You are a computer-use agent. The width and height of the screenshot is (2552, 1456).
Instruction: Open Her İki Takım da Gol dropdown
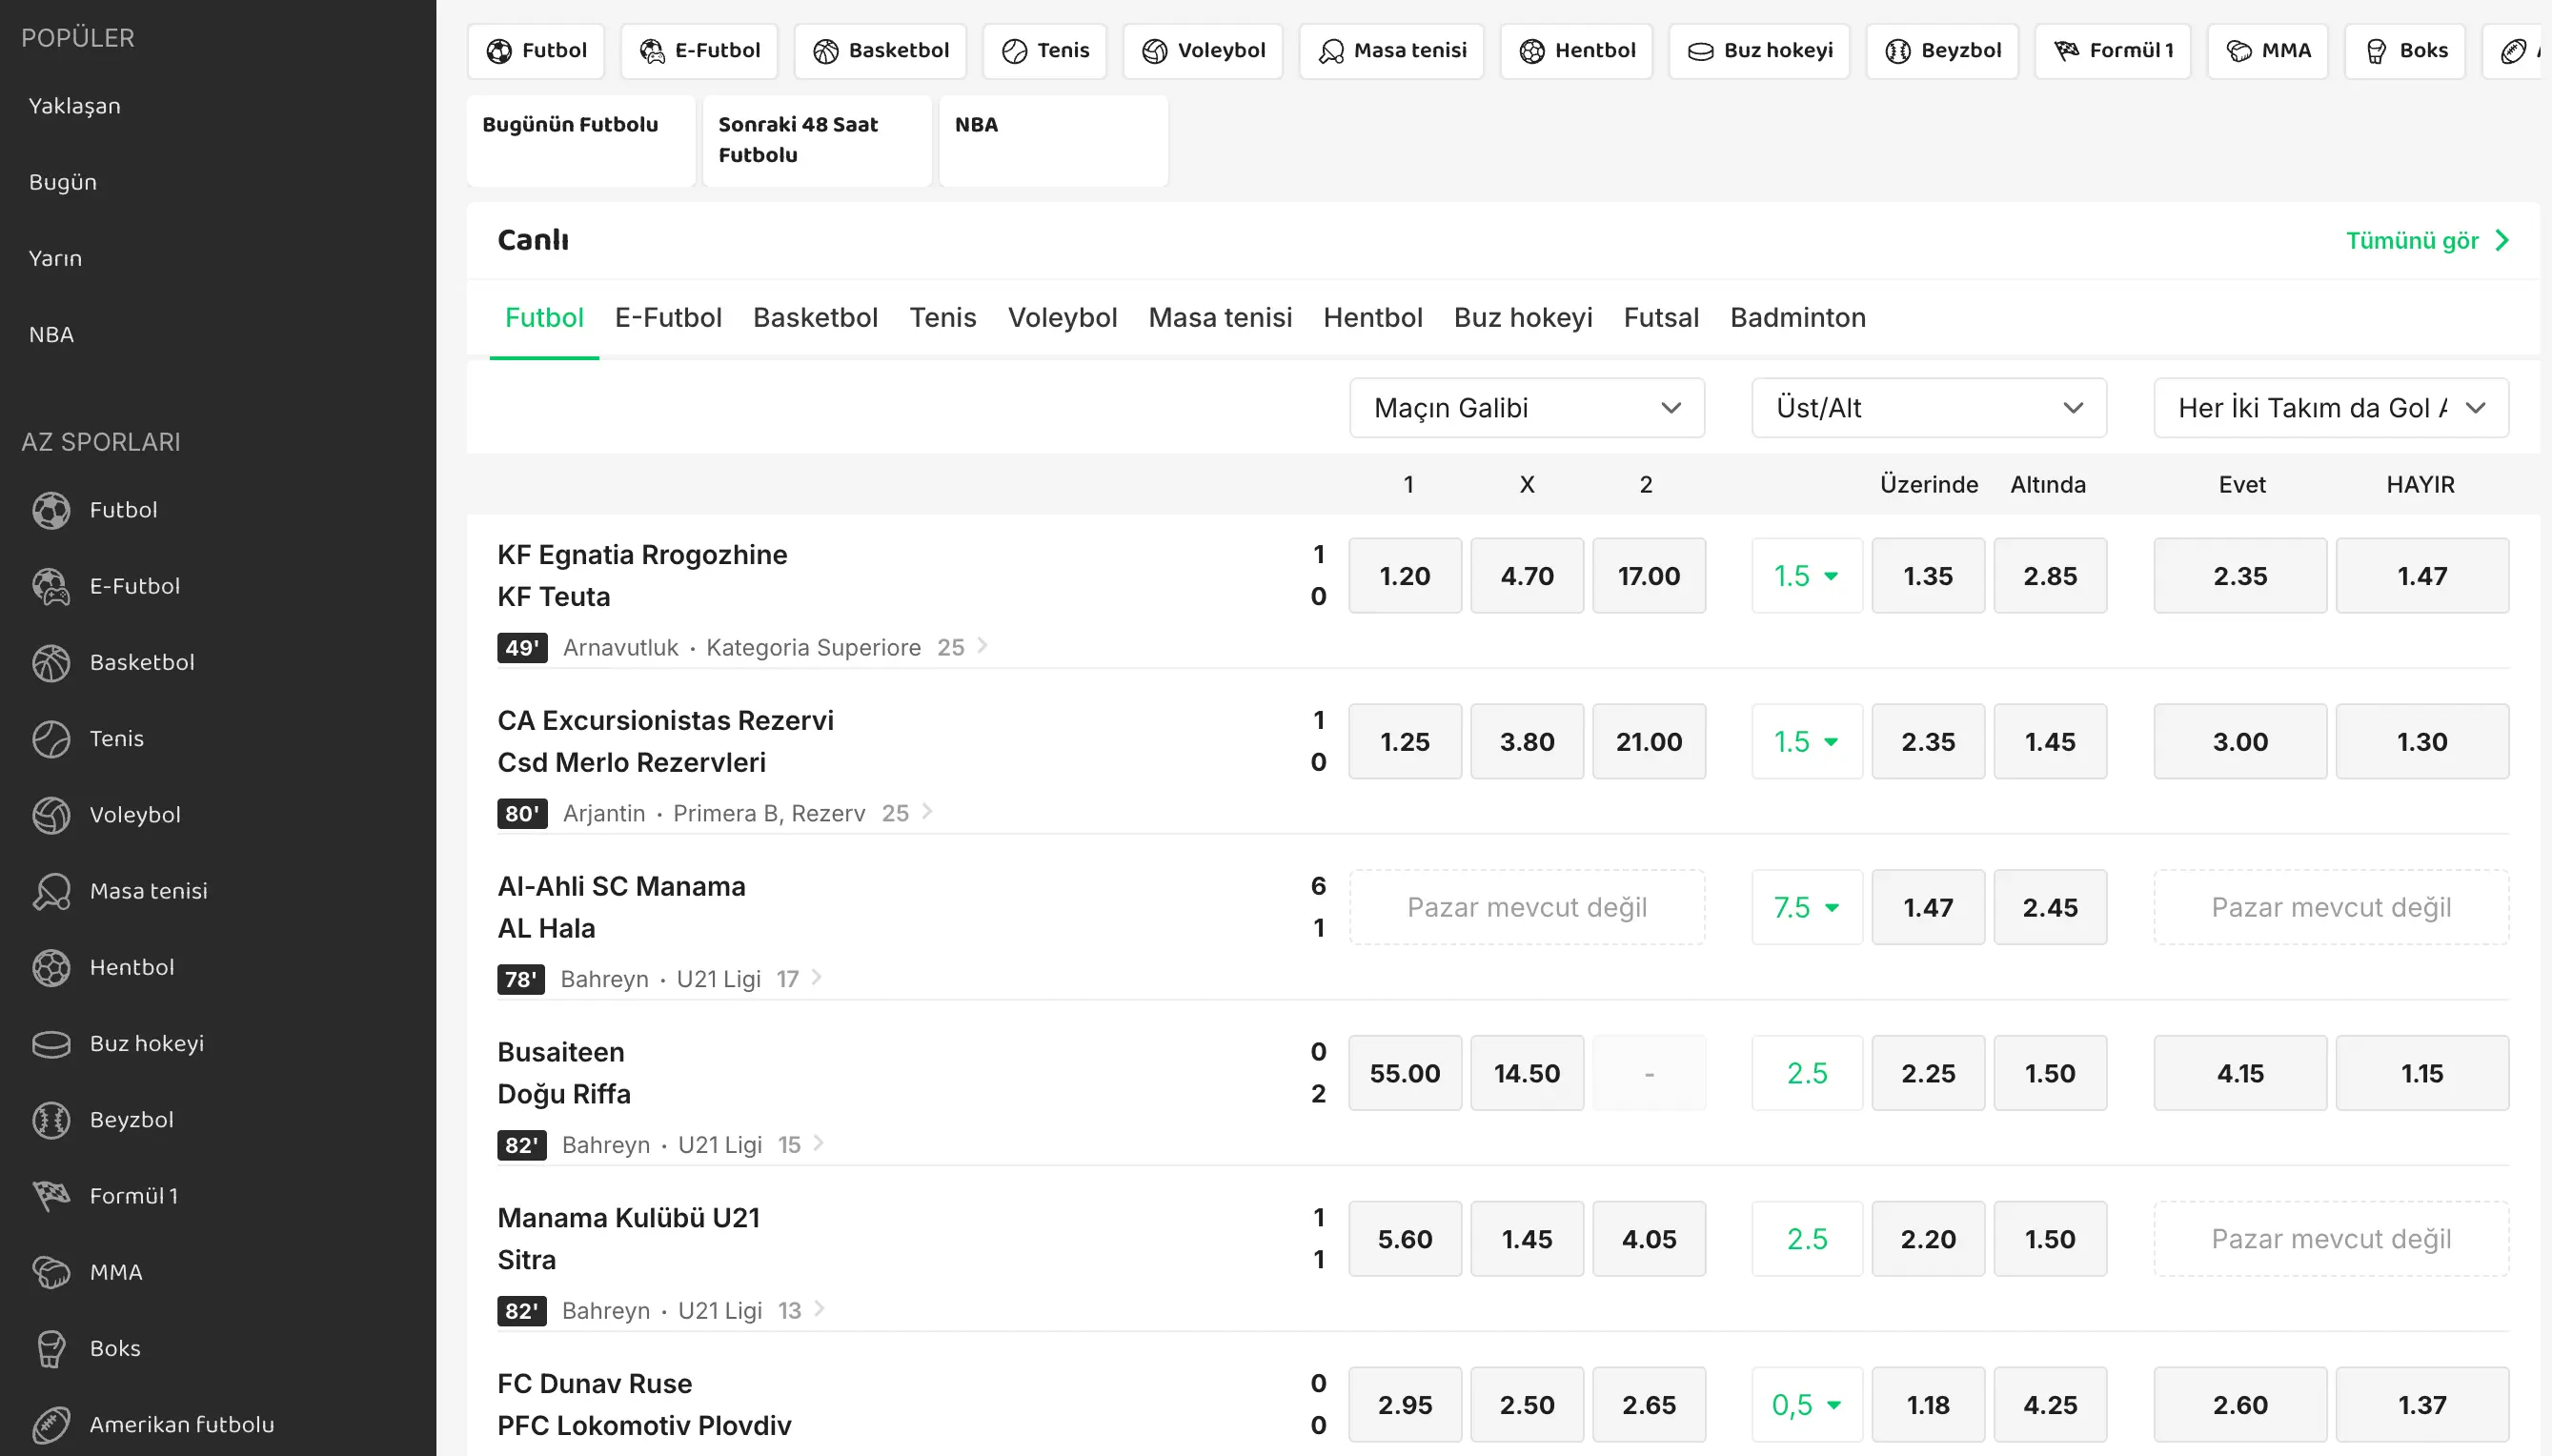(x=2330, y=408)
